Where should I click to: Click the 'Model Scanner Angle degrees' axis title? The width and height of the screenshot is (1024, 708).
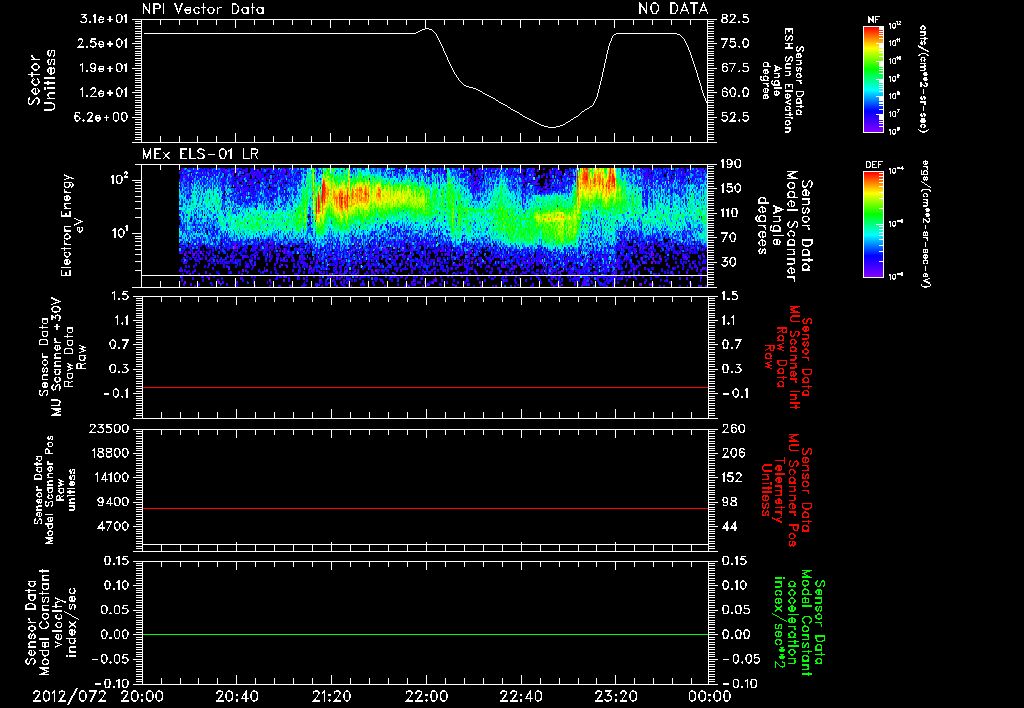click(x=786, y=225)
